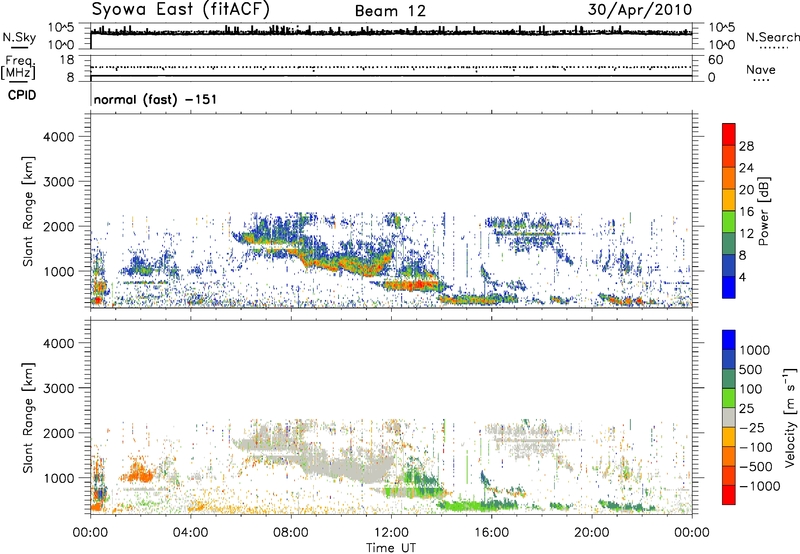This screenshot has height=554, width=800.
Task: Click the solid line sample under the N.Sky label
Action: click(19, 47)
